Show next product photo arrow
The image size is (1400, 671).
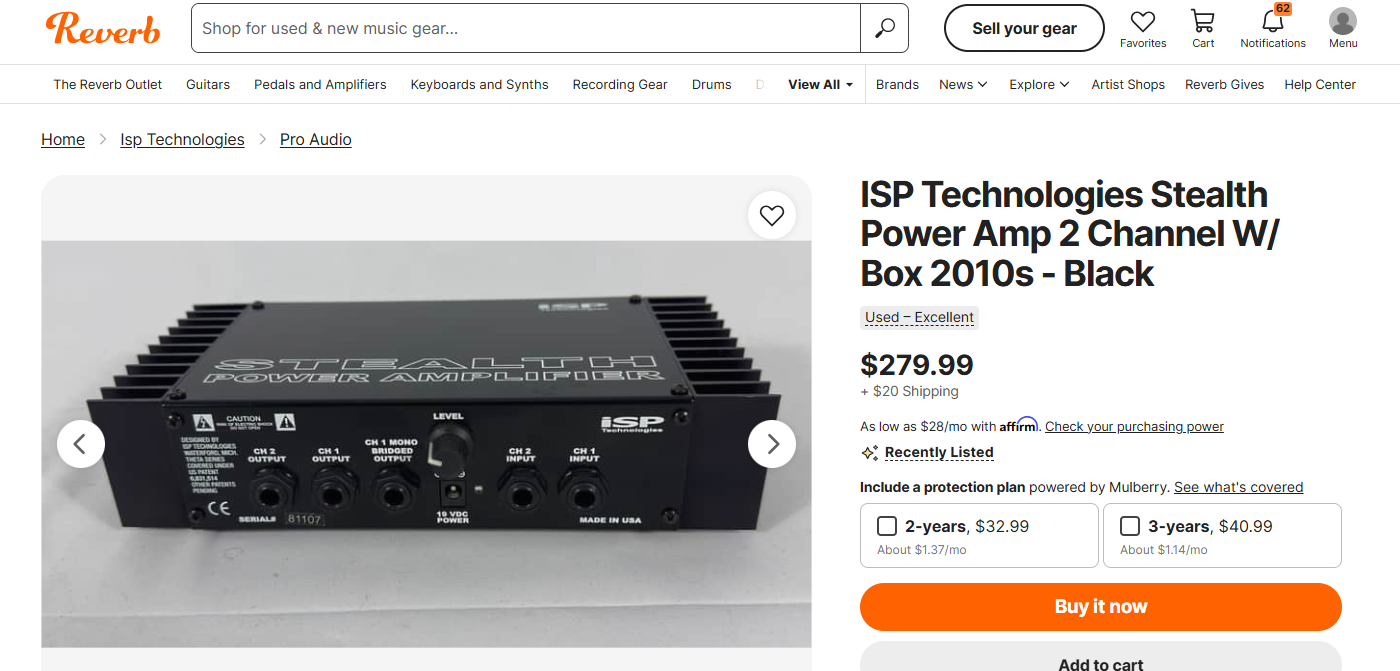772,444
